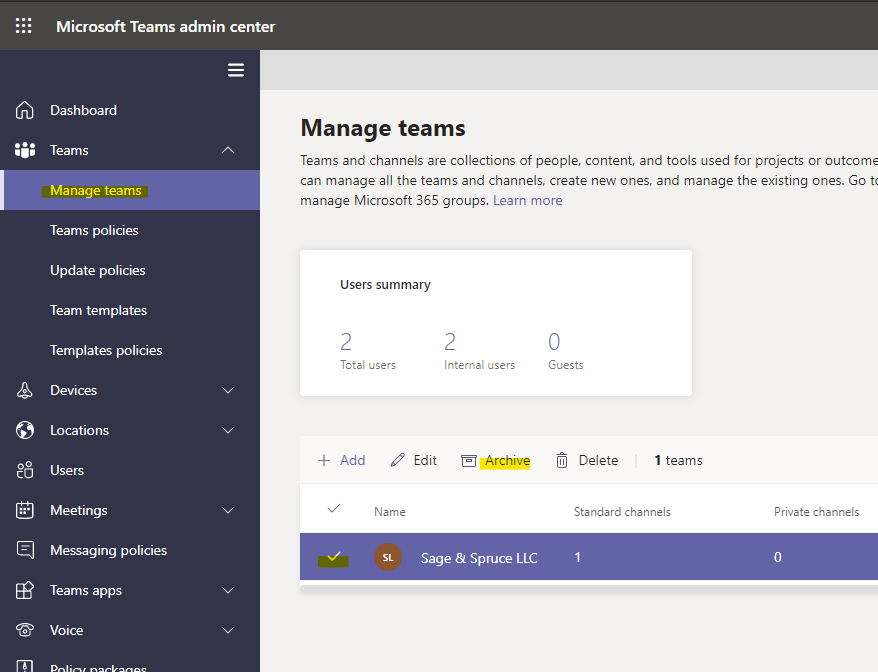Click the Total users count of 2
878x672 pixels.
[x=346, y=342]
